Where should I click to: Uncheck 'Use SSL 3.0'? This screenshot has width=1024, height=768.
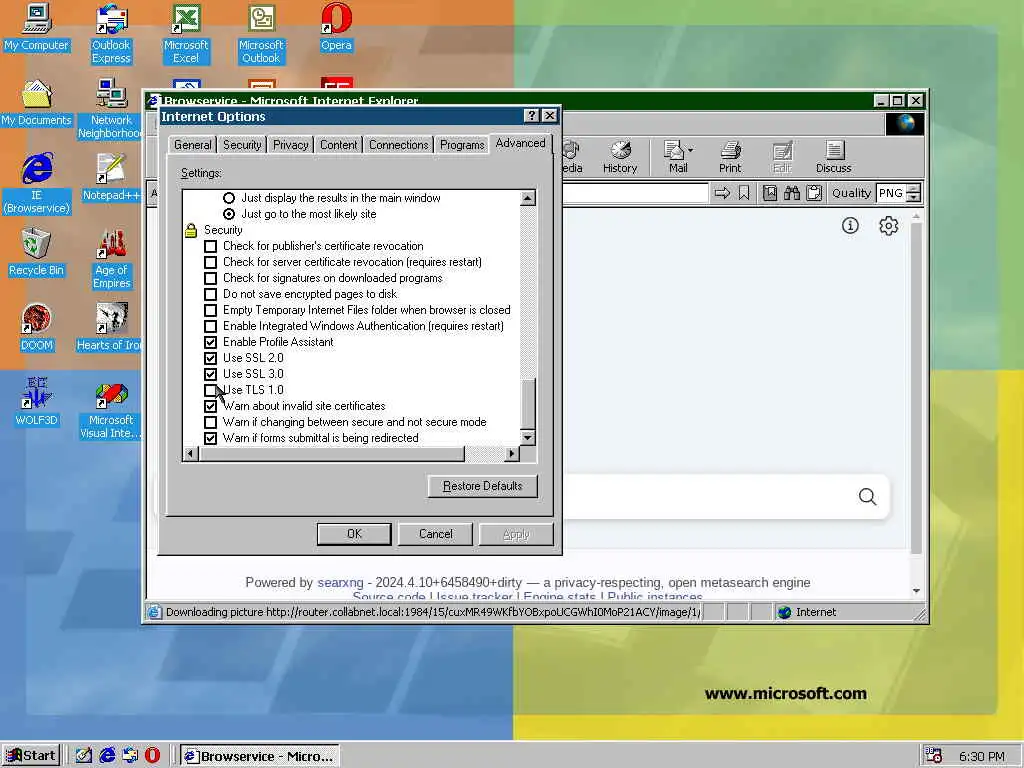pyautogui.click(x=210, y=374)
